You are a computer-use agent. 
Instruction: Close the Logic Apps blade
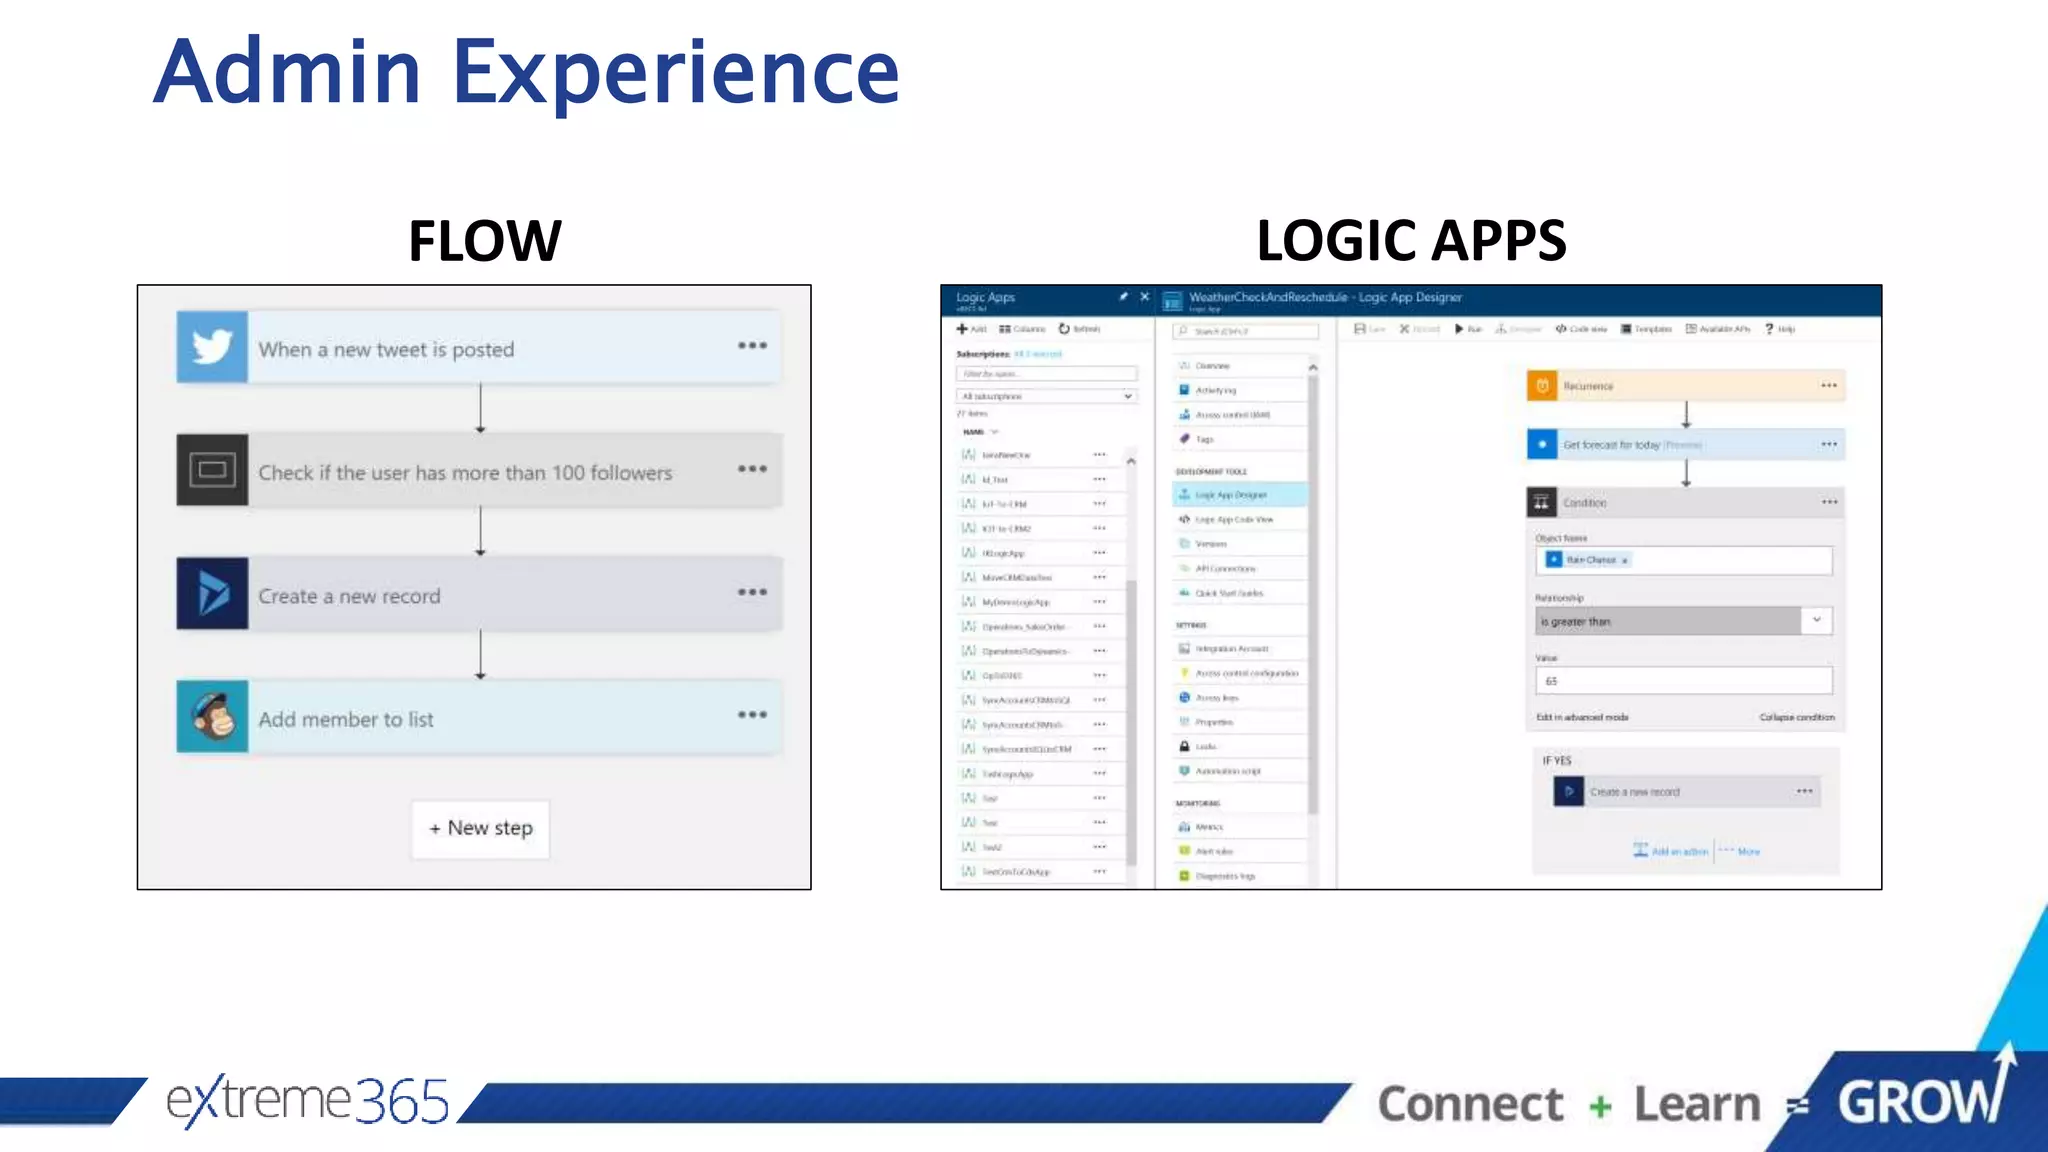coord(1145,297)
